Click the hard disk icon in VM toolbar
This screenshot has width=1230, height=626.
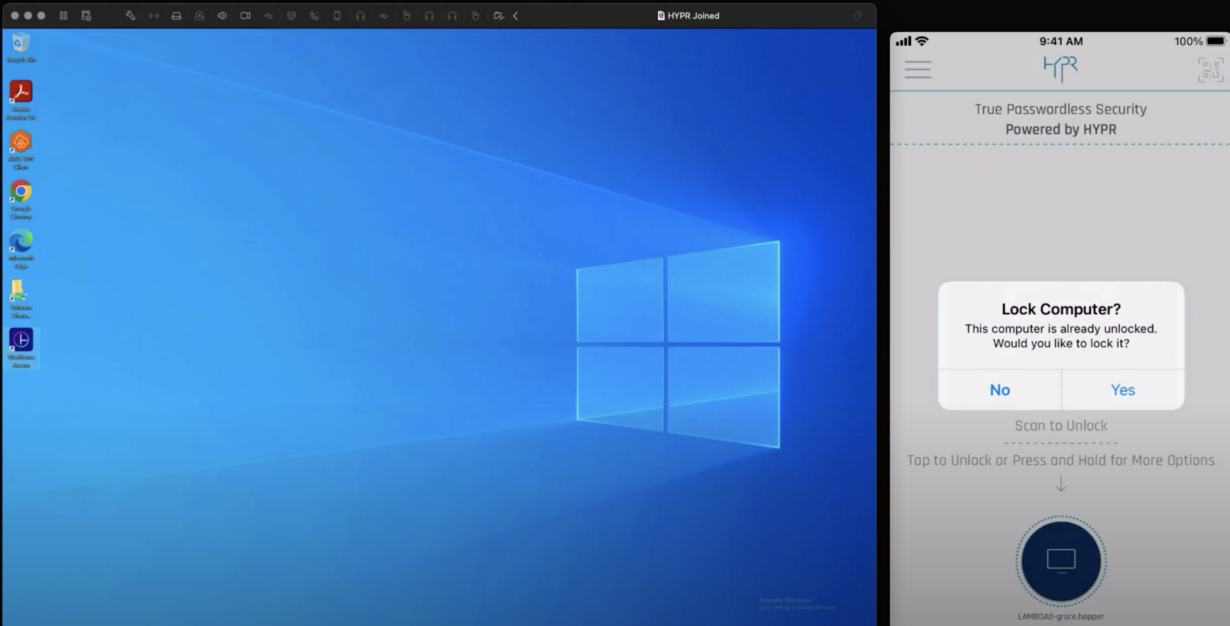click(x=176, y=16)
